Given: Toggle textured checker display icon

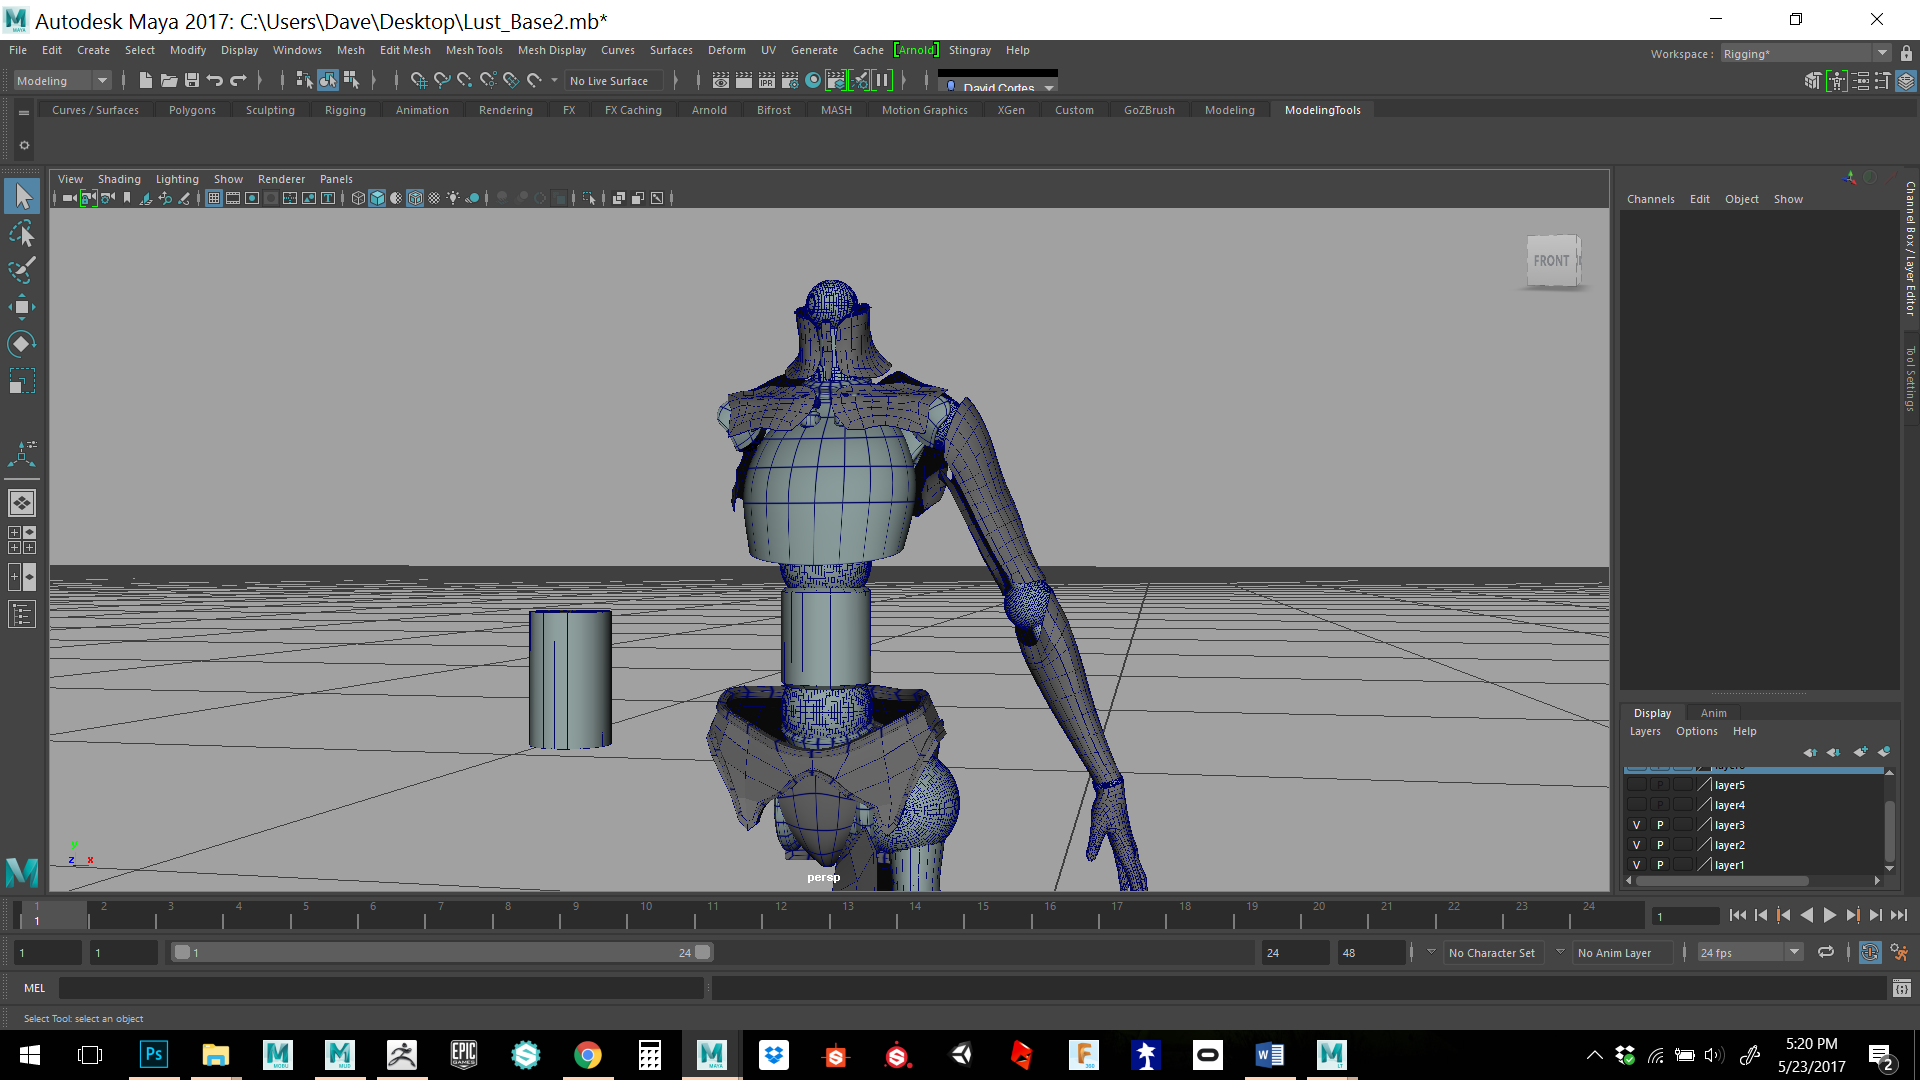Looking at the screenshot, I should (x=434, y=198).
